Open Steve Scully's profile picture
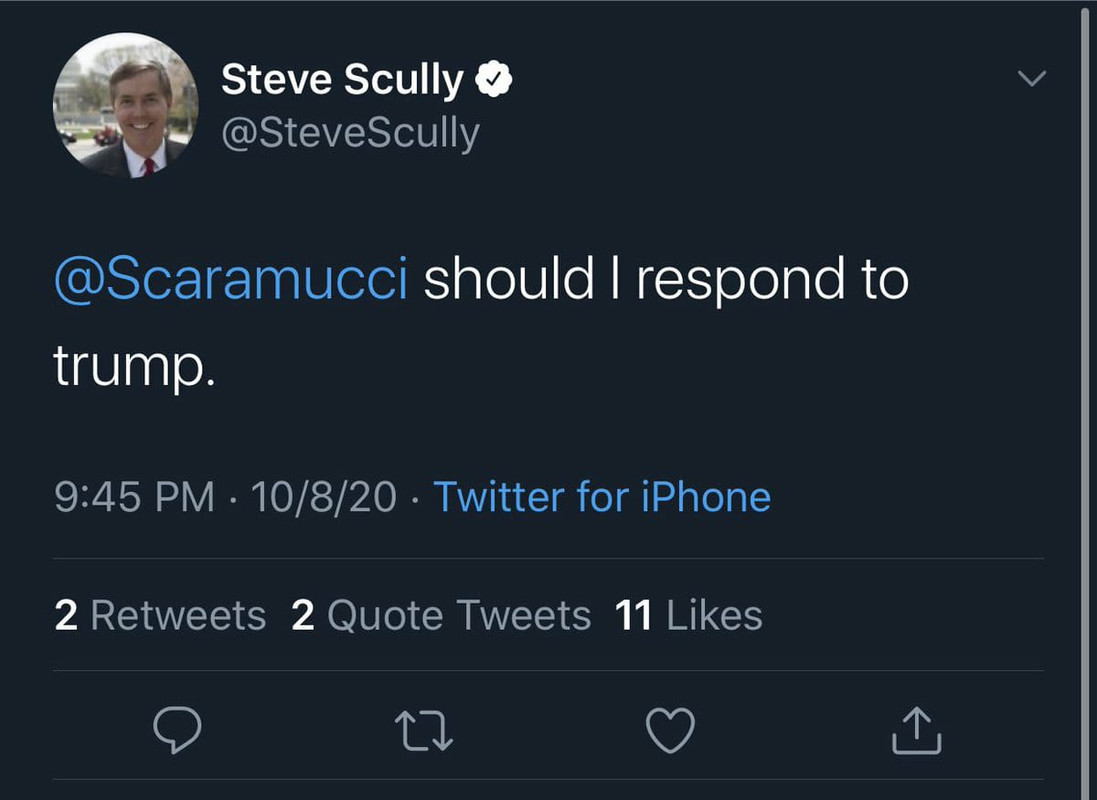 126,106
